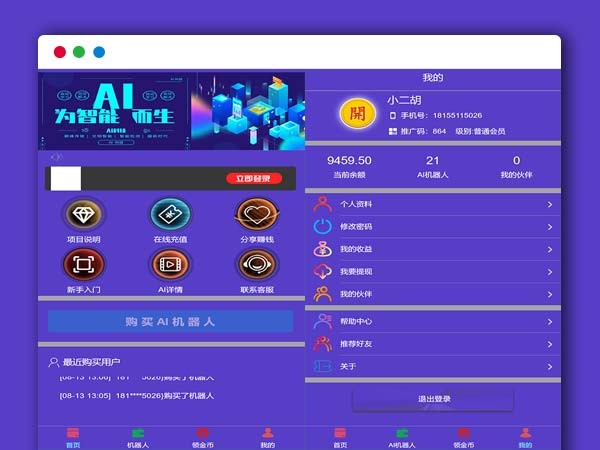The height and width of the screenshot is (450, 600).
Task: Select the 机器人 tab on home screen
Action: [x=138, y=438]
